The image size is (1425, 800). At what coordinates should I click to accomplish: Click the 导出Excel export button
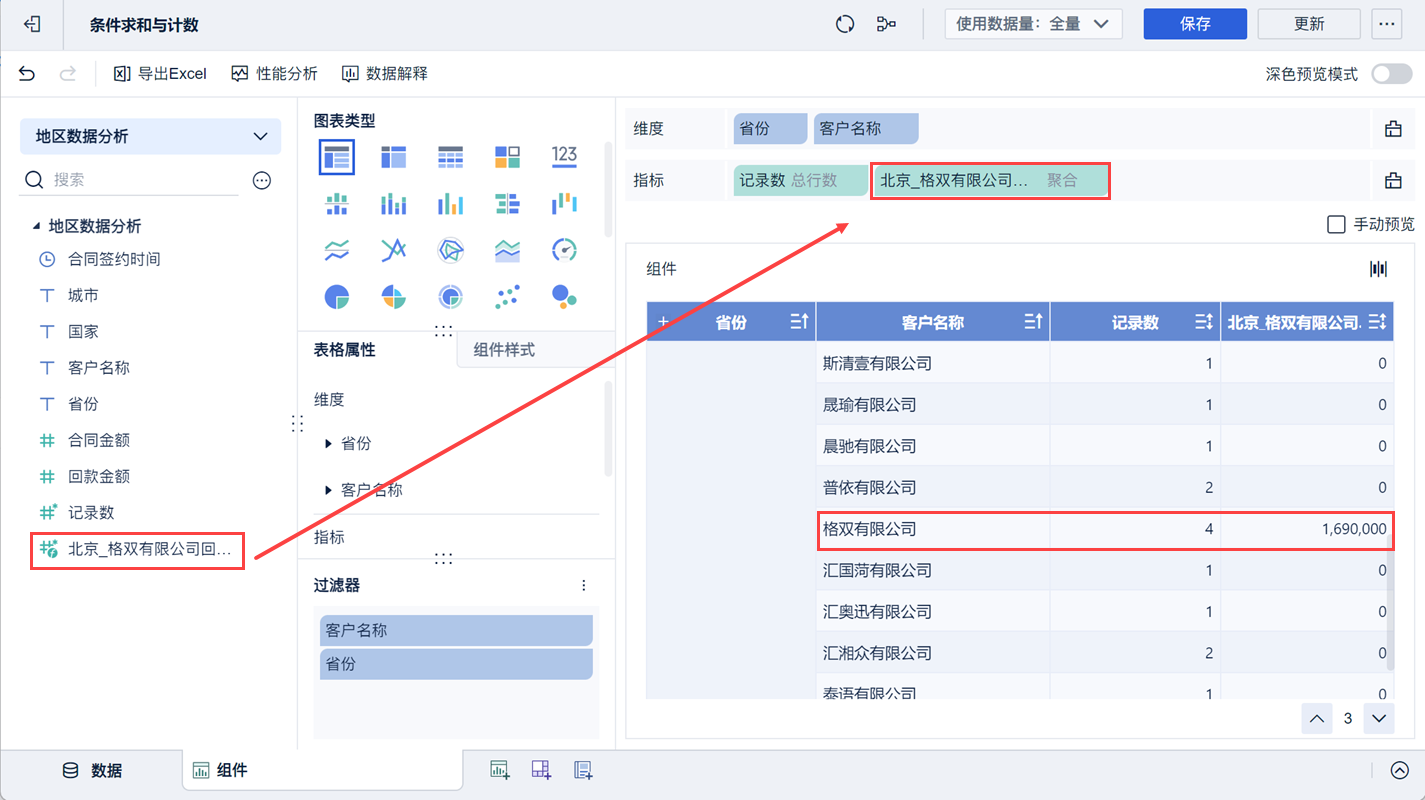pos(160,73)
